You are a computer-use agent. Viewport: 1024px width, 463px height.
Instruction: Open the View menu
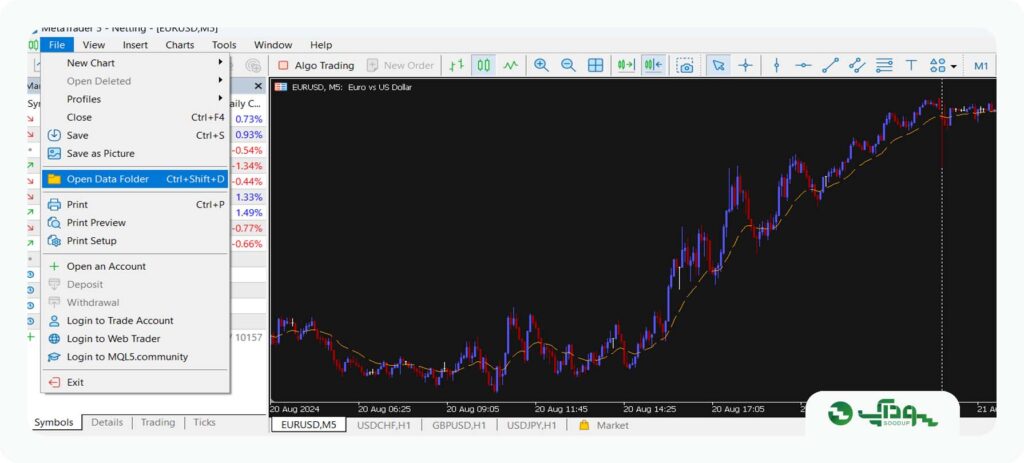(x=93, y=45)
